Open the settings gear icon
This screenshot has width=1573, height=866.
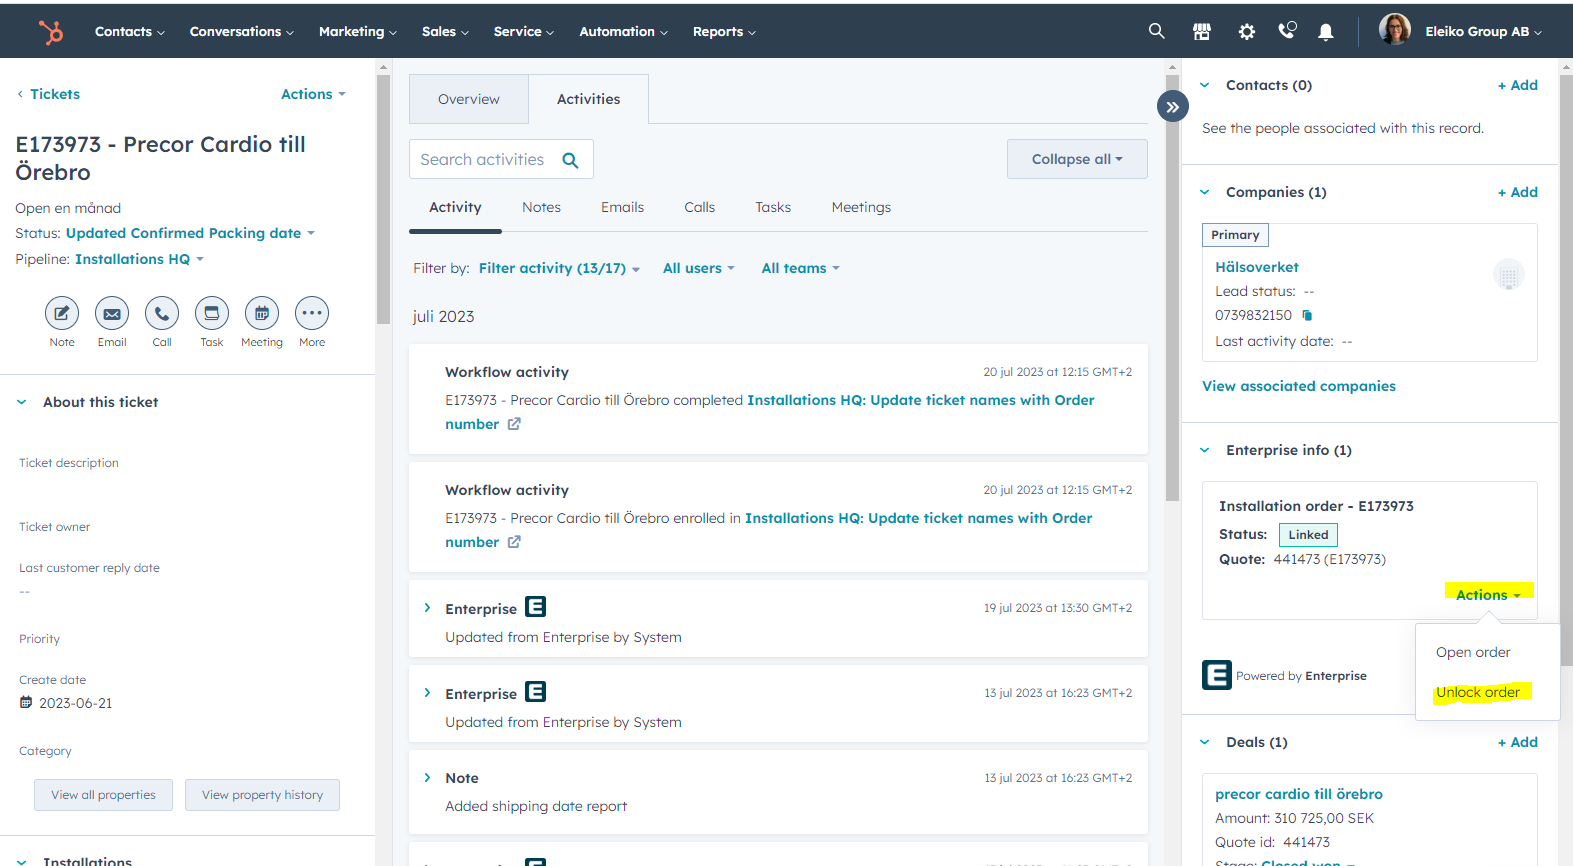(1246, 32)
